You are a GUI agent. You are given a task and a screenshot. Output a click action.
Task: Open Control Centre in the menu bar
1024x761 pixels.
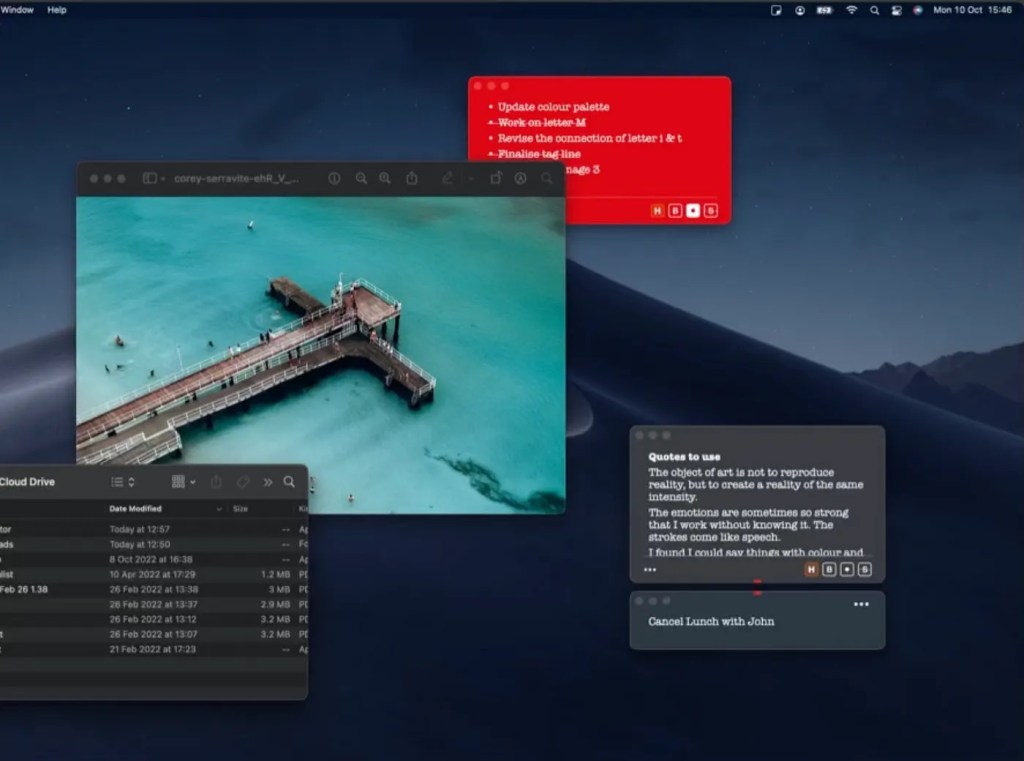pos(897,10)
